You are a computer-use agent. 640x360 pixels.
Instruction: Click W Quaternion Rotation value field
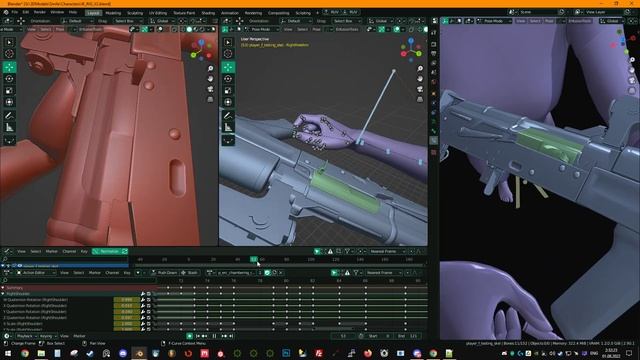pos(127,300)
